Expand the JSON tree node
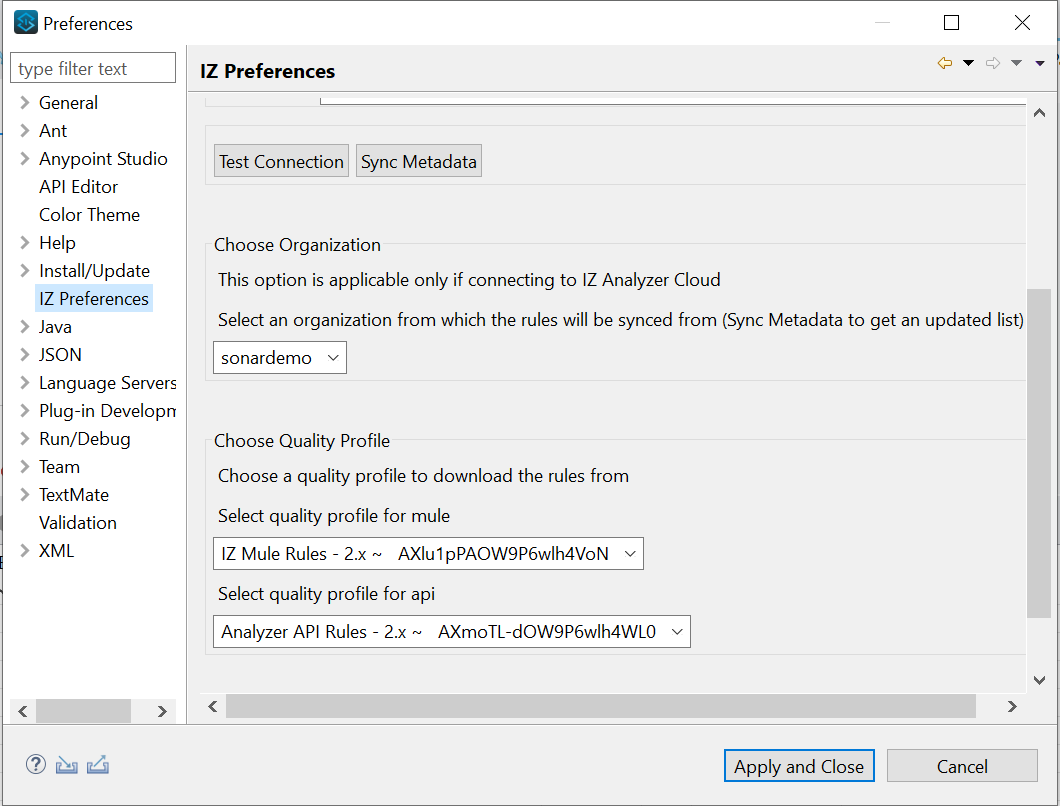1060x806 pixels. tap(25, 354)
